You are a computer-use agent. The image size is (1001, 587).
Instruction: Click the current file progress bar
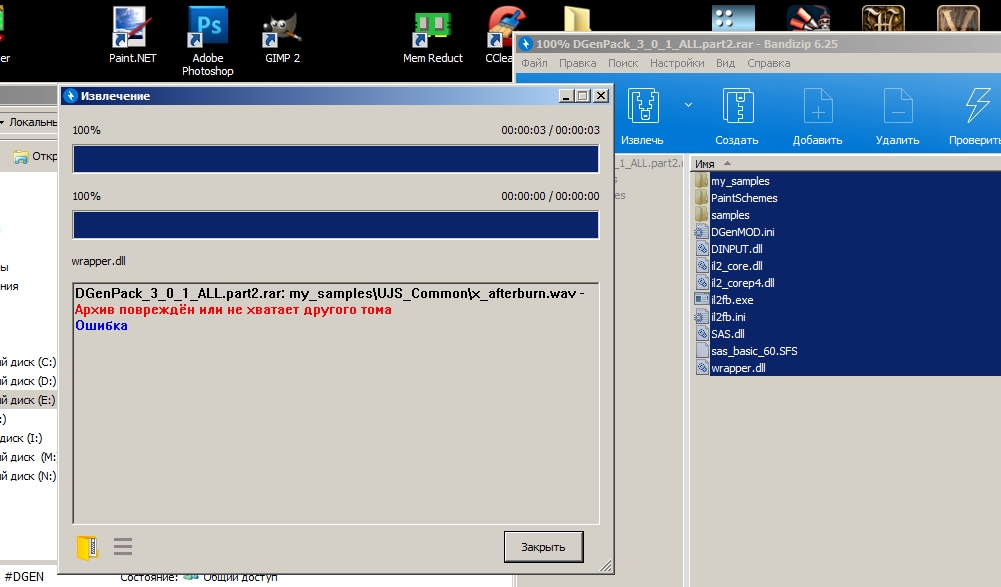(336, 225)
